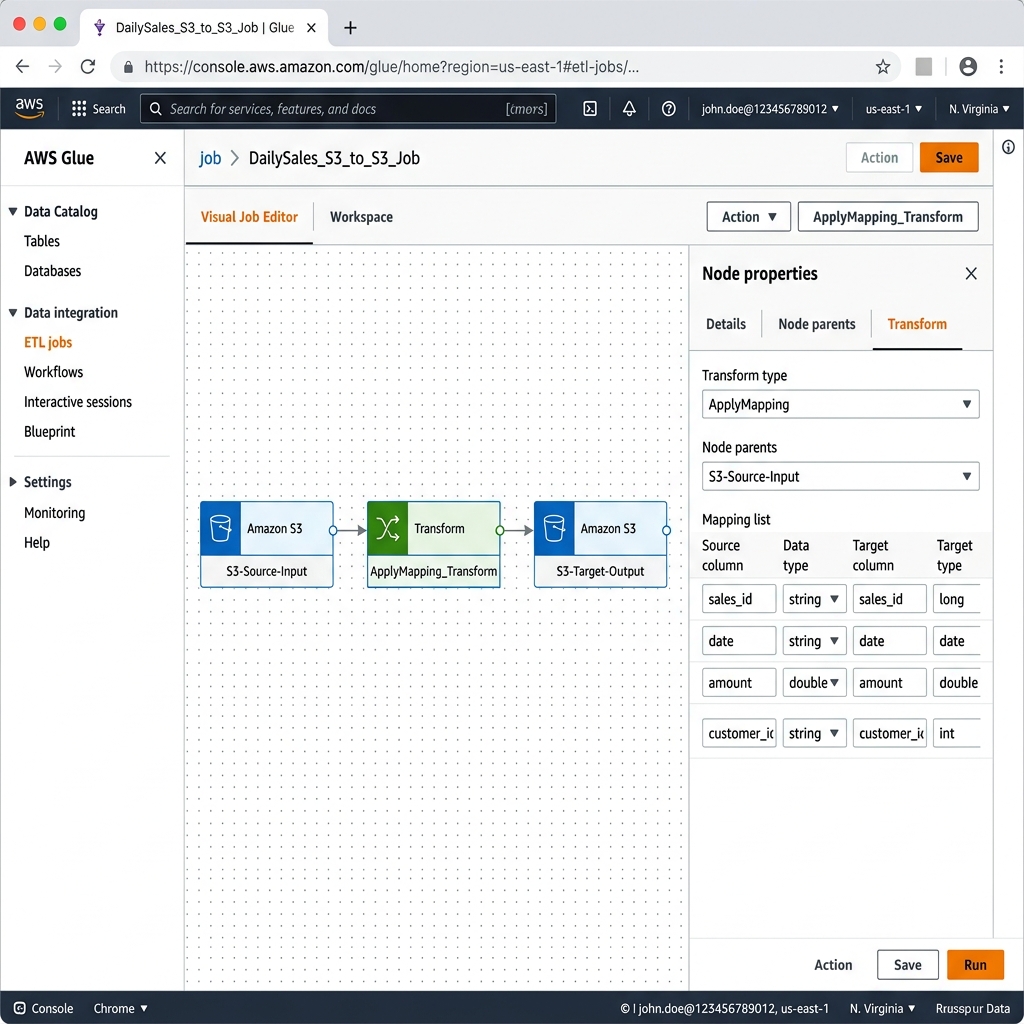Screen dimensions: 1024x1024
Task: Click the orange Run button
Action: click(974, 965)
